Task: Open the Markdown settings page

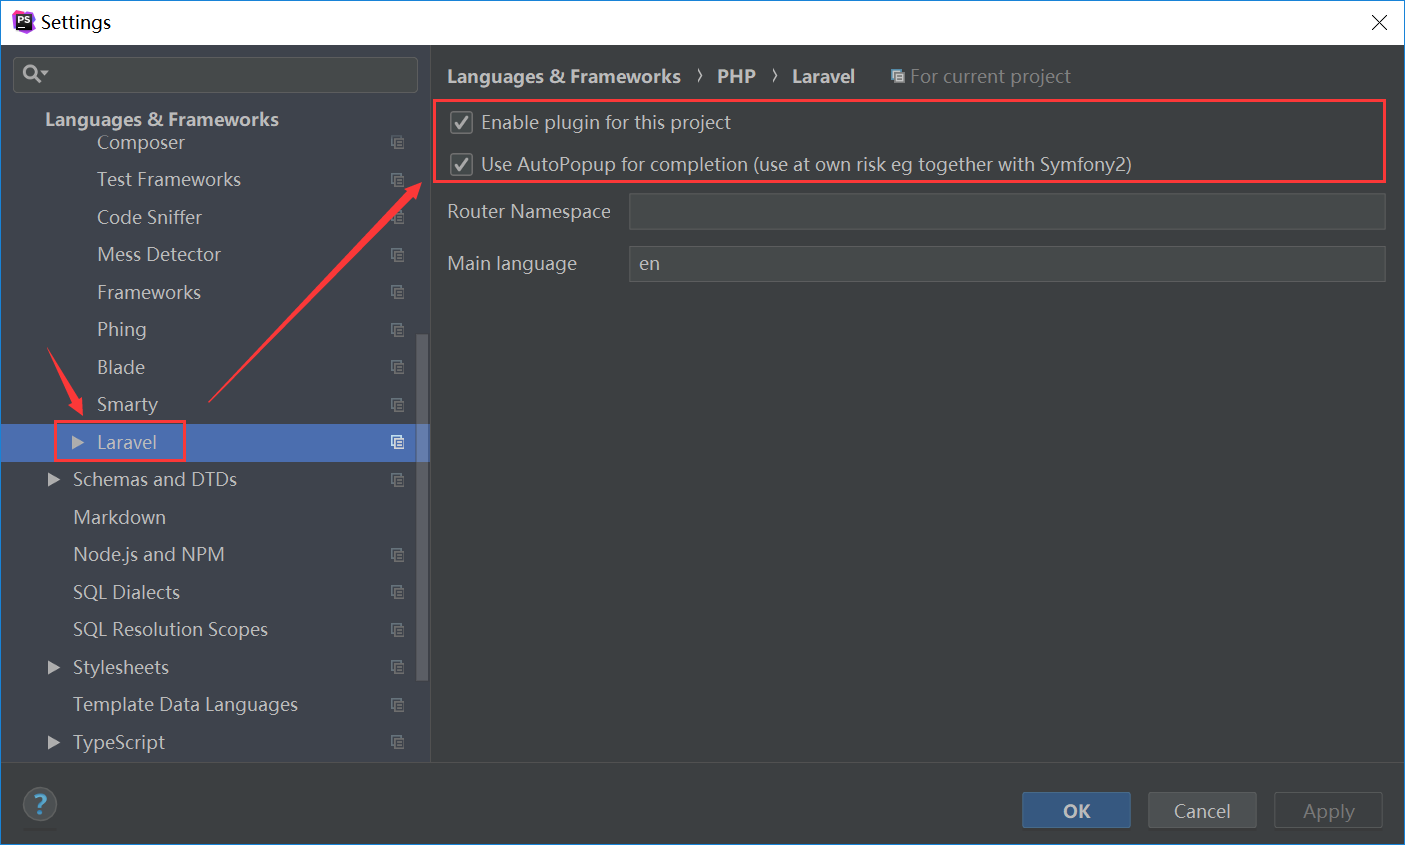Action: (119, 517)
